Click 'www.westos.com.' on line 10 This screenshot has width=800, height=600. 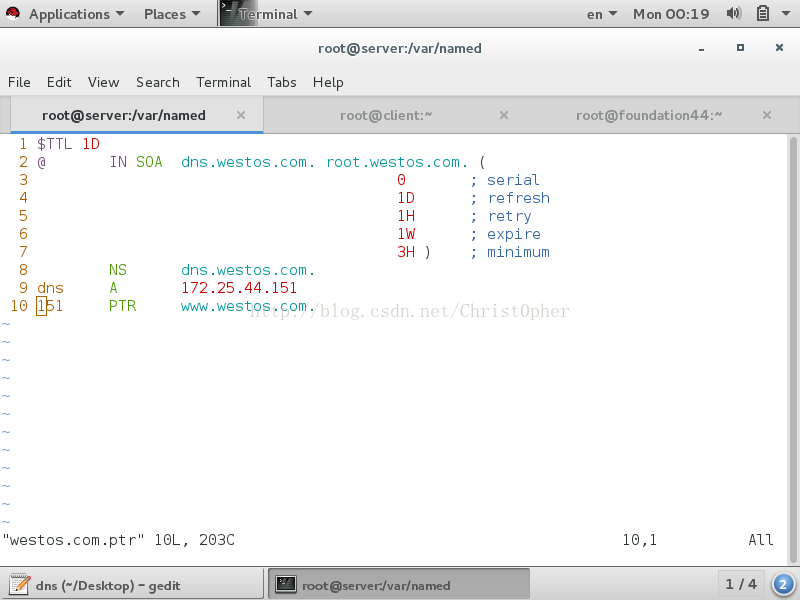pyautogui.click(x=248, y=306)
